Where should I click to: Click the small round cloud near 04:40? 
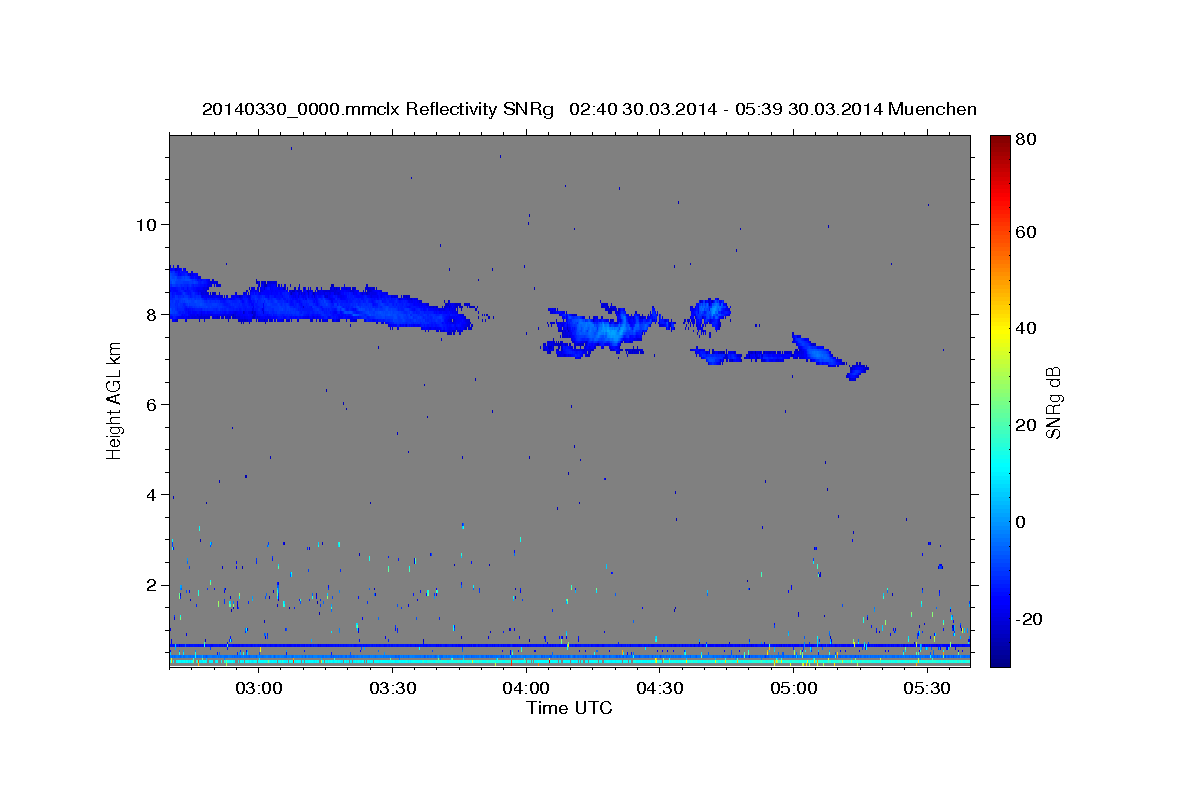pyautogui.click(x=709, y=314)
